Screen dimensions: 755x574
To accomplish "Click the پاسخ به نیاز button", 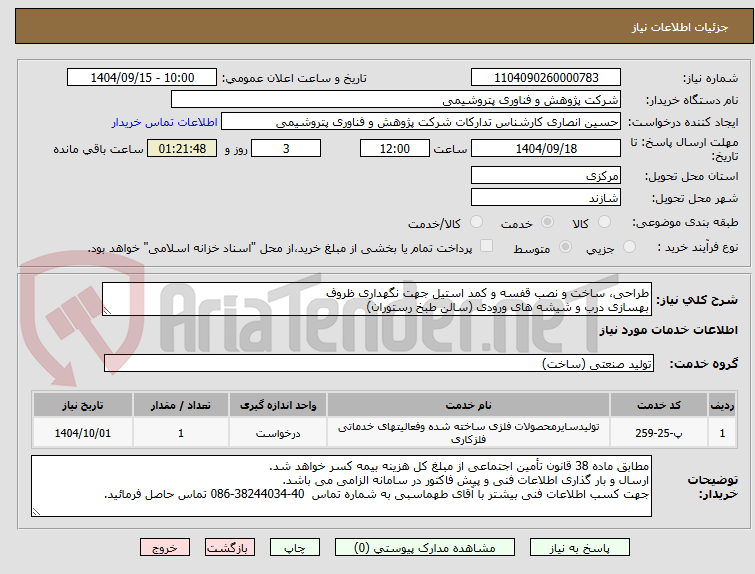I will point(580,548).
